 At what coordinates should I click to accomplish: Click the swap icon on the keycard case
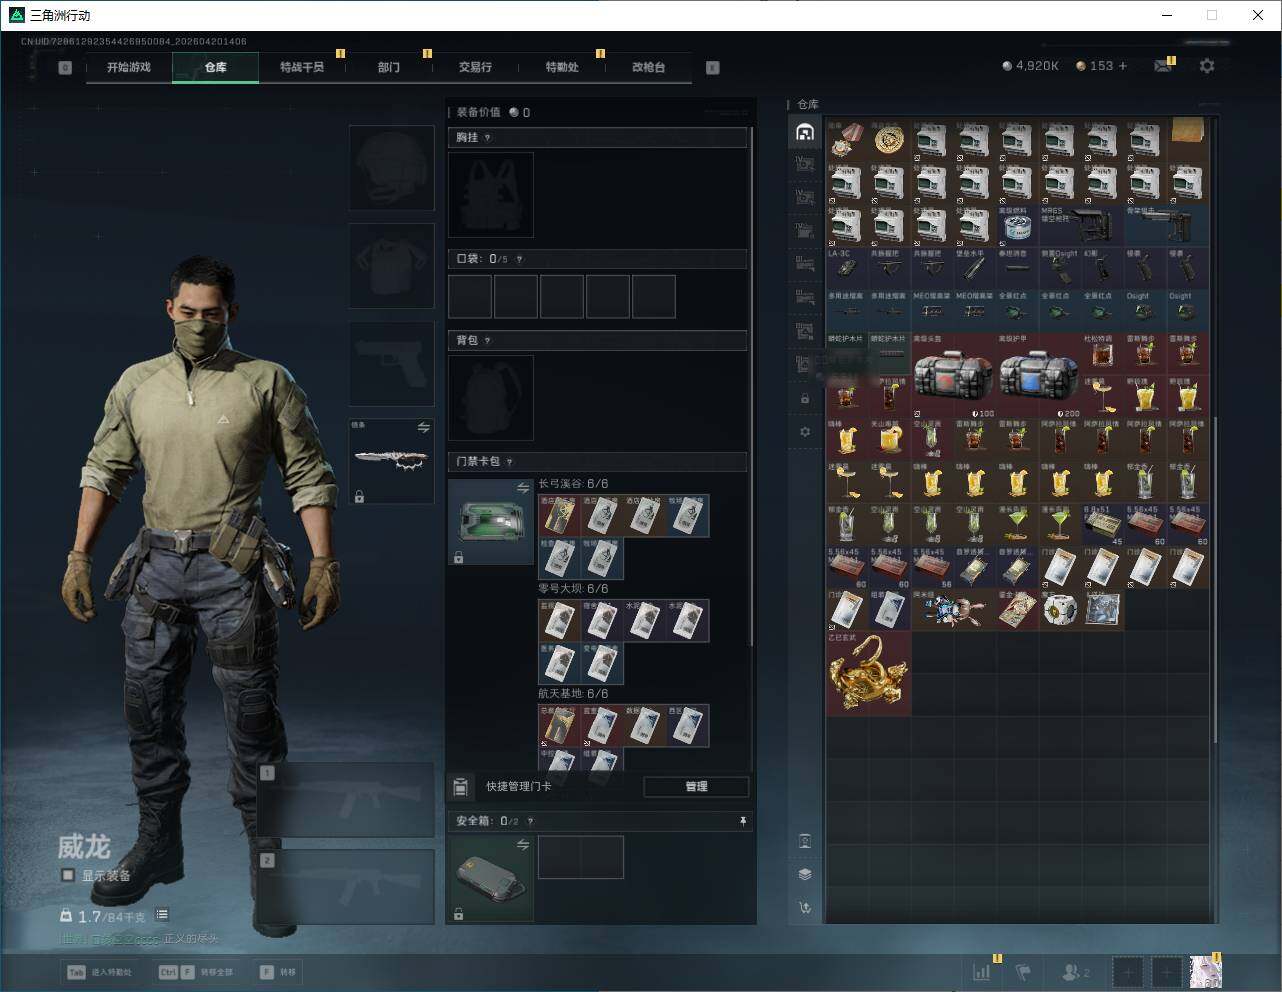(x=523, y=488)
